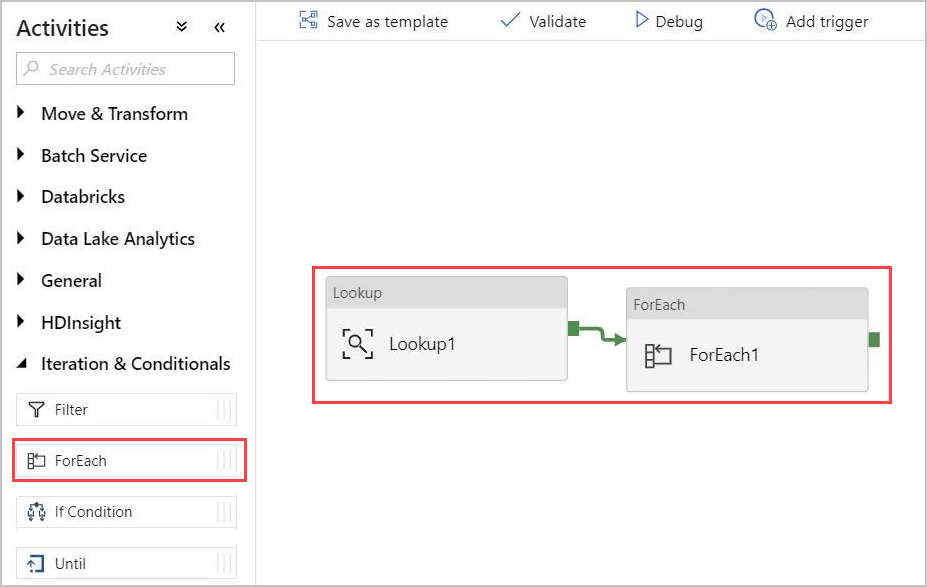
Task: Click the Search Activities input field
Action: point(125,69)
